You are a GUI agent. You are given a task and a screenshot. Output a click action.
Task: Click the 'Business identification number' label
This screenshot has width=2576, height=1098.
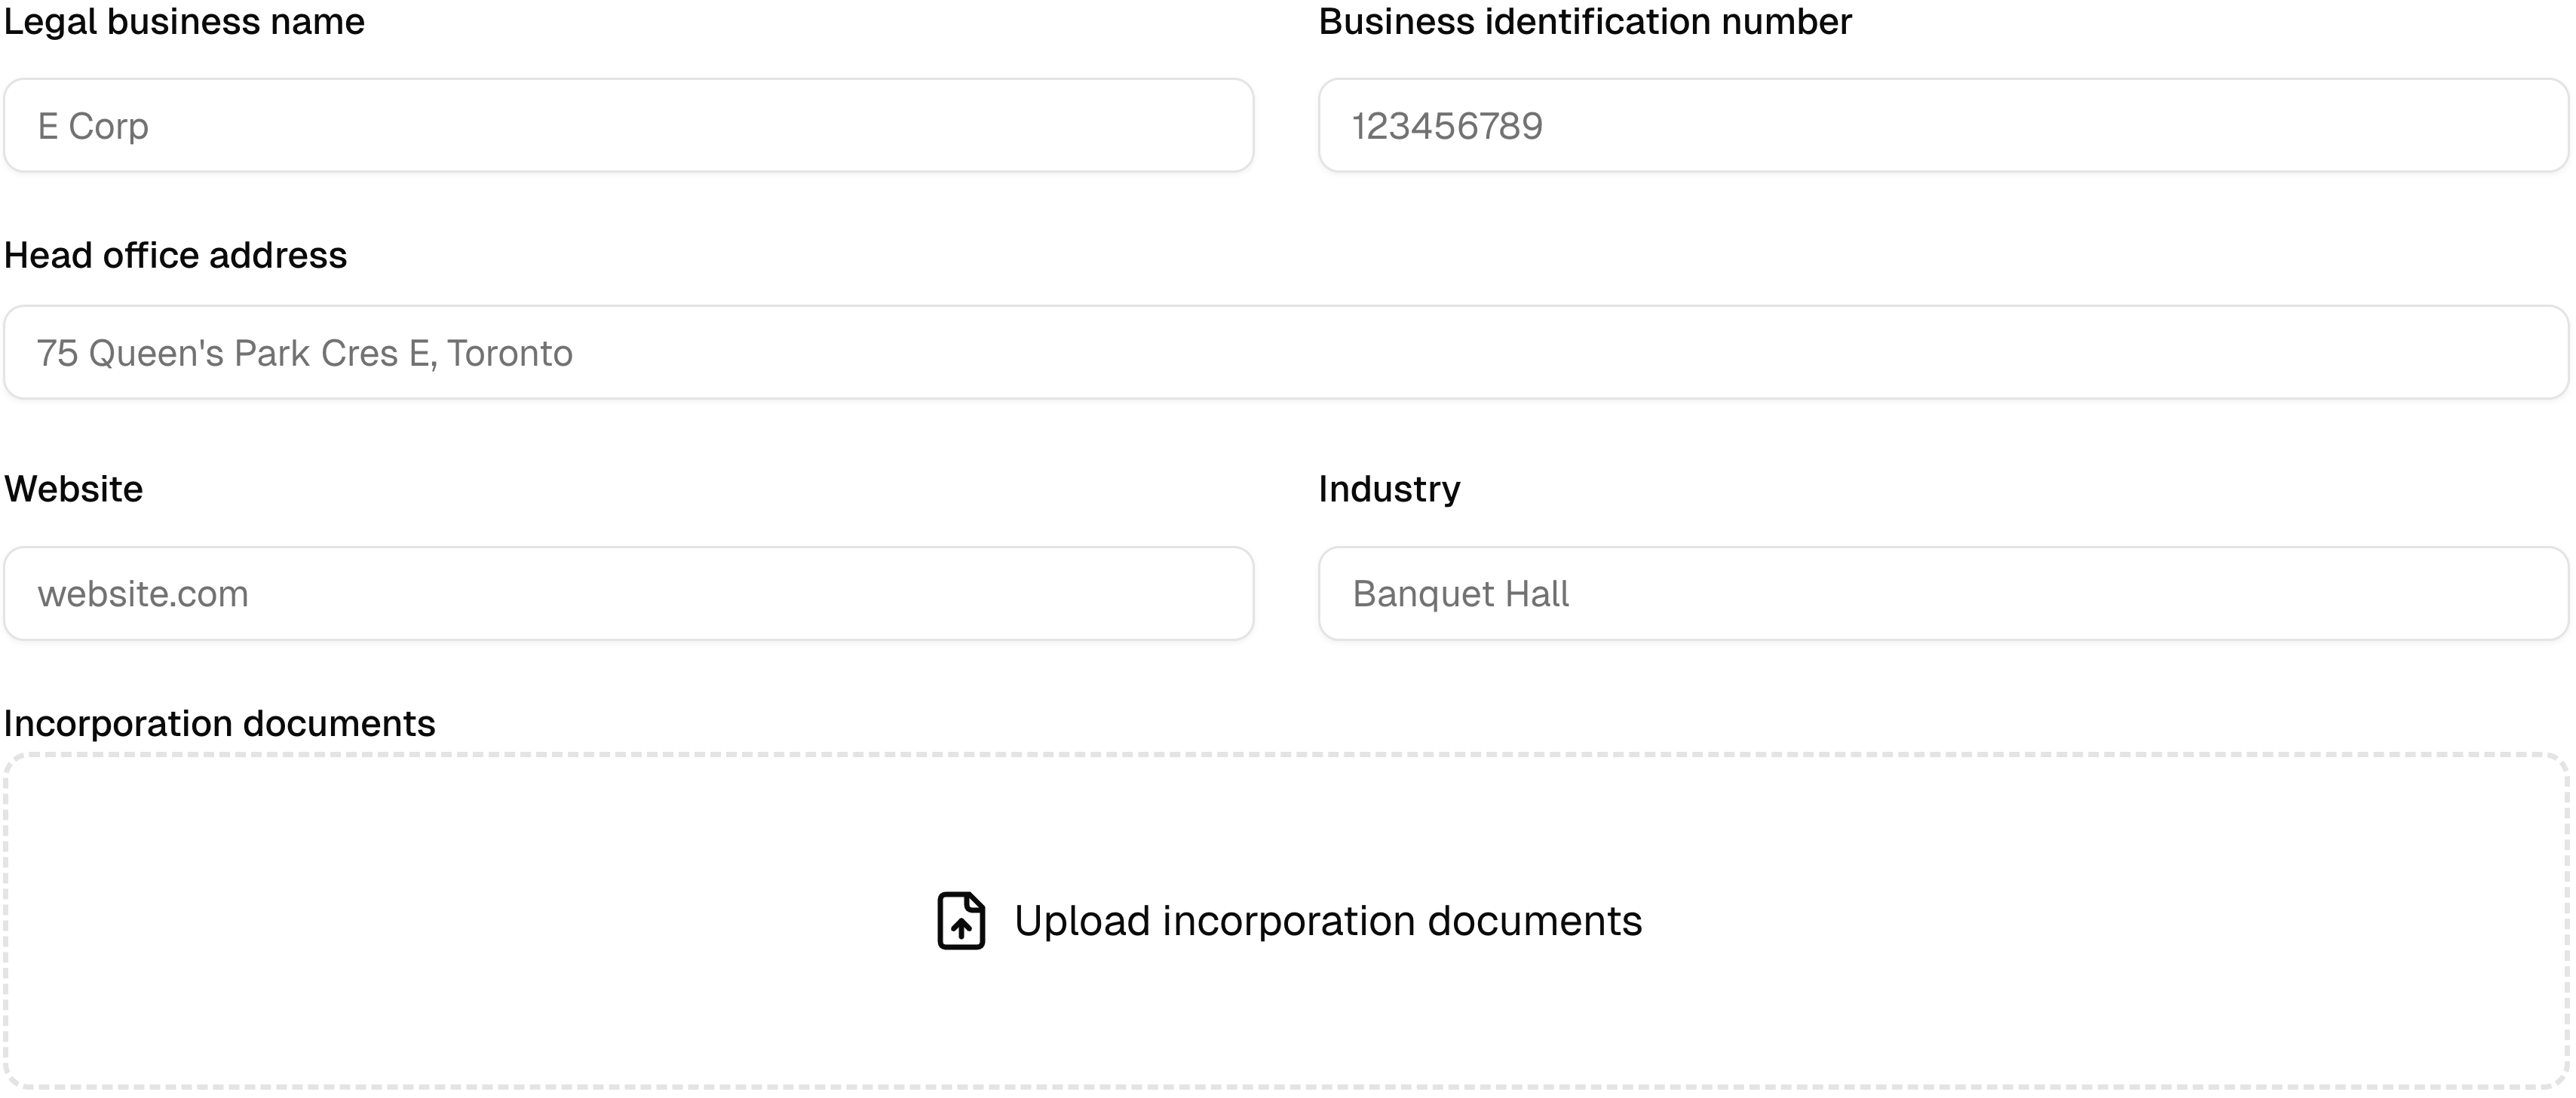[x=1585, y=22]
